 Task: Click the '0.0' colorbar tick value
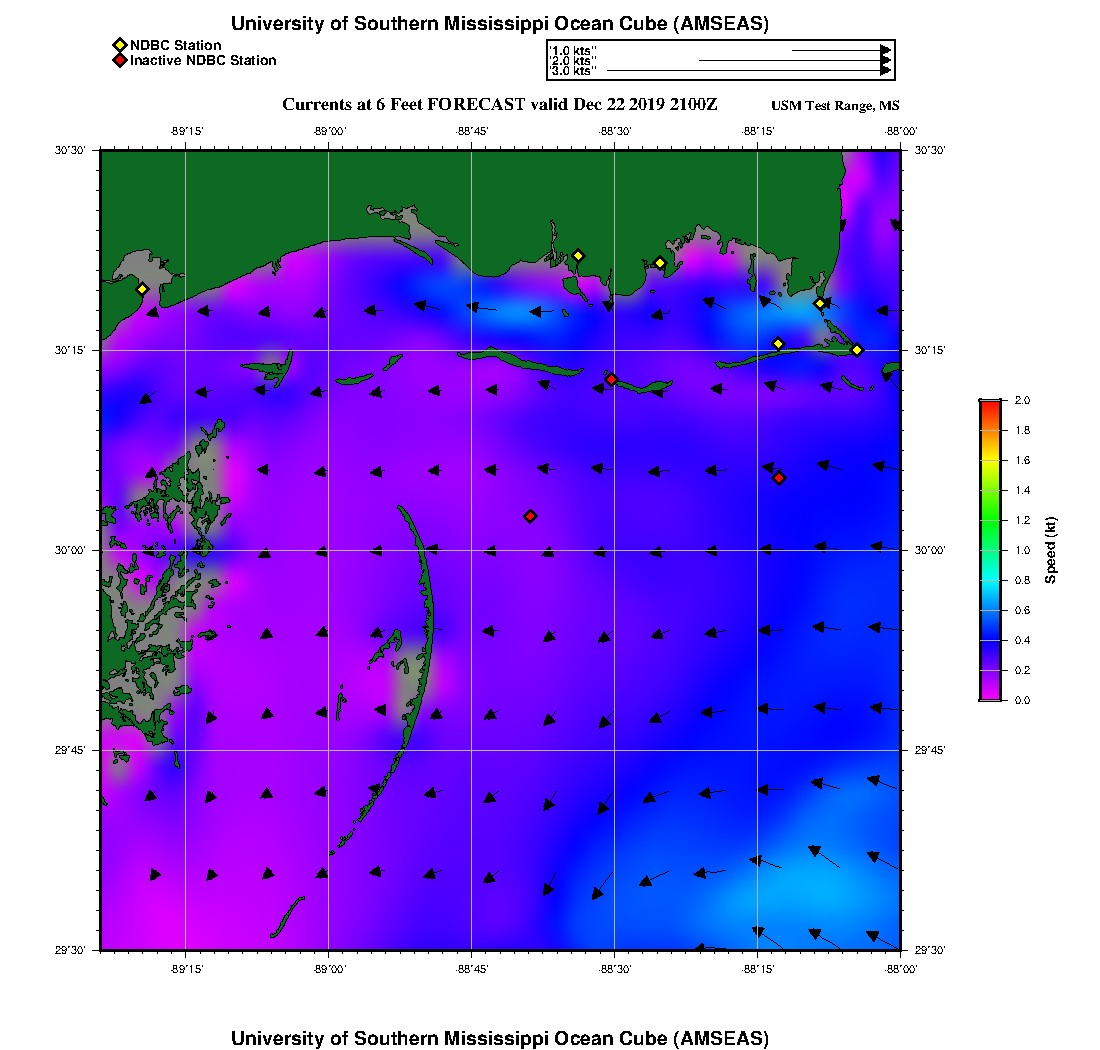coord(1022,700)
